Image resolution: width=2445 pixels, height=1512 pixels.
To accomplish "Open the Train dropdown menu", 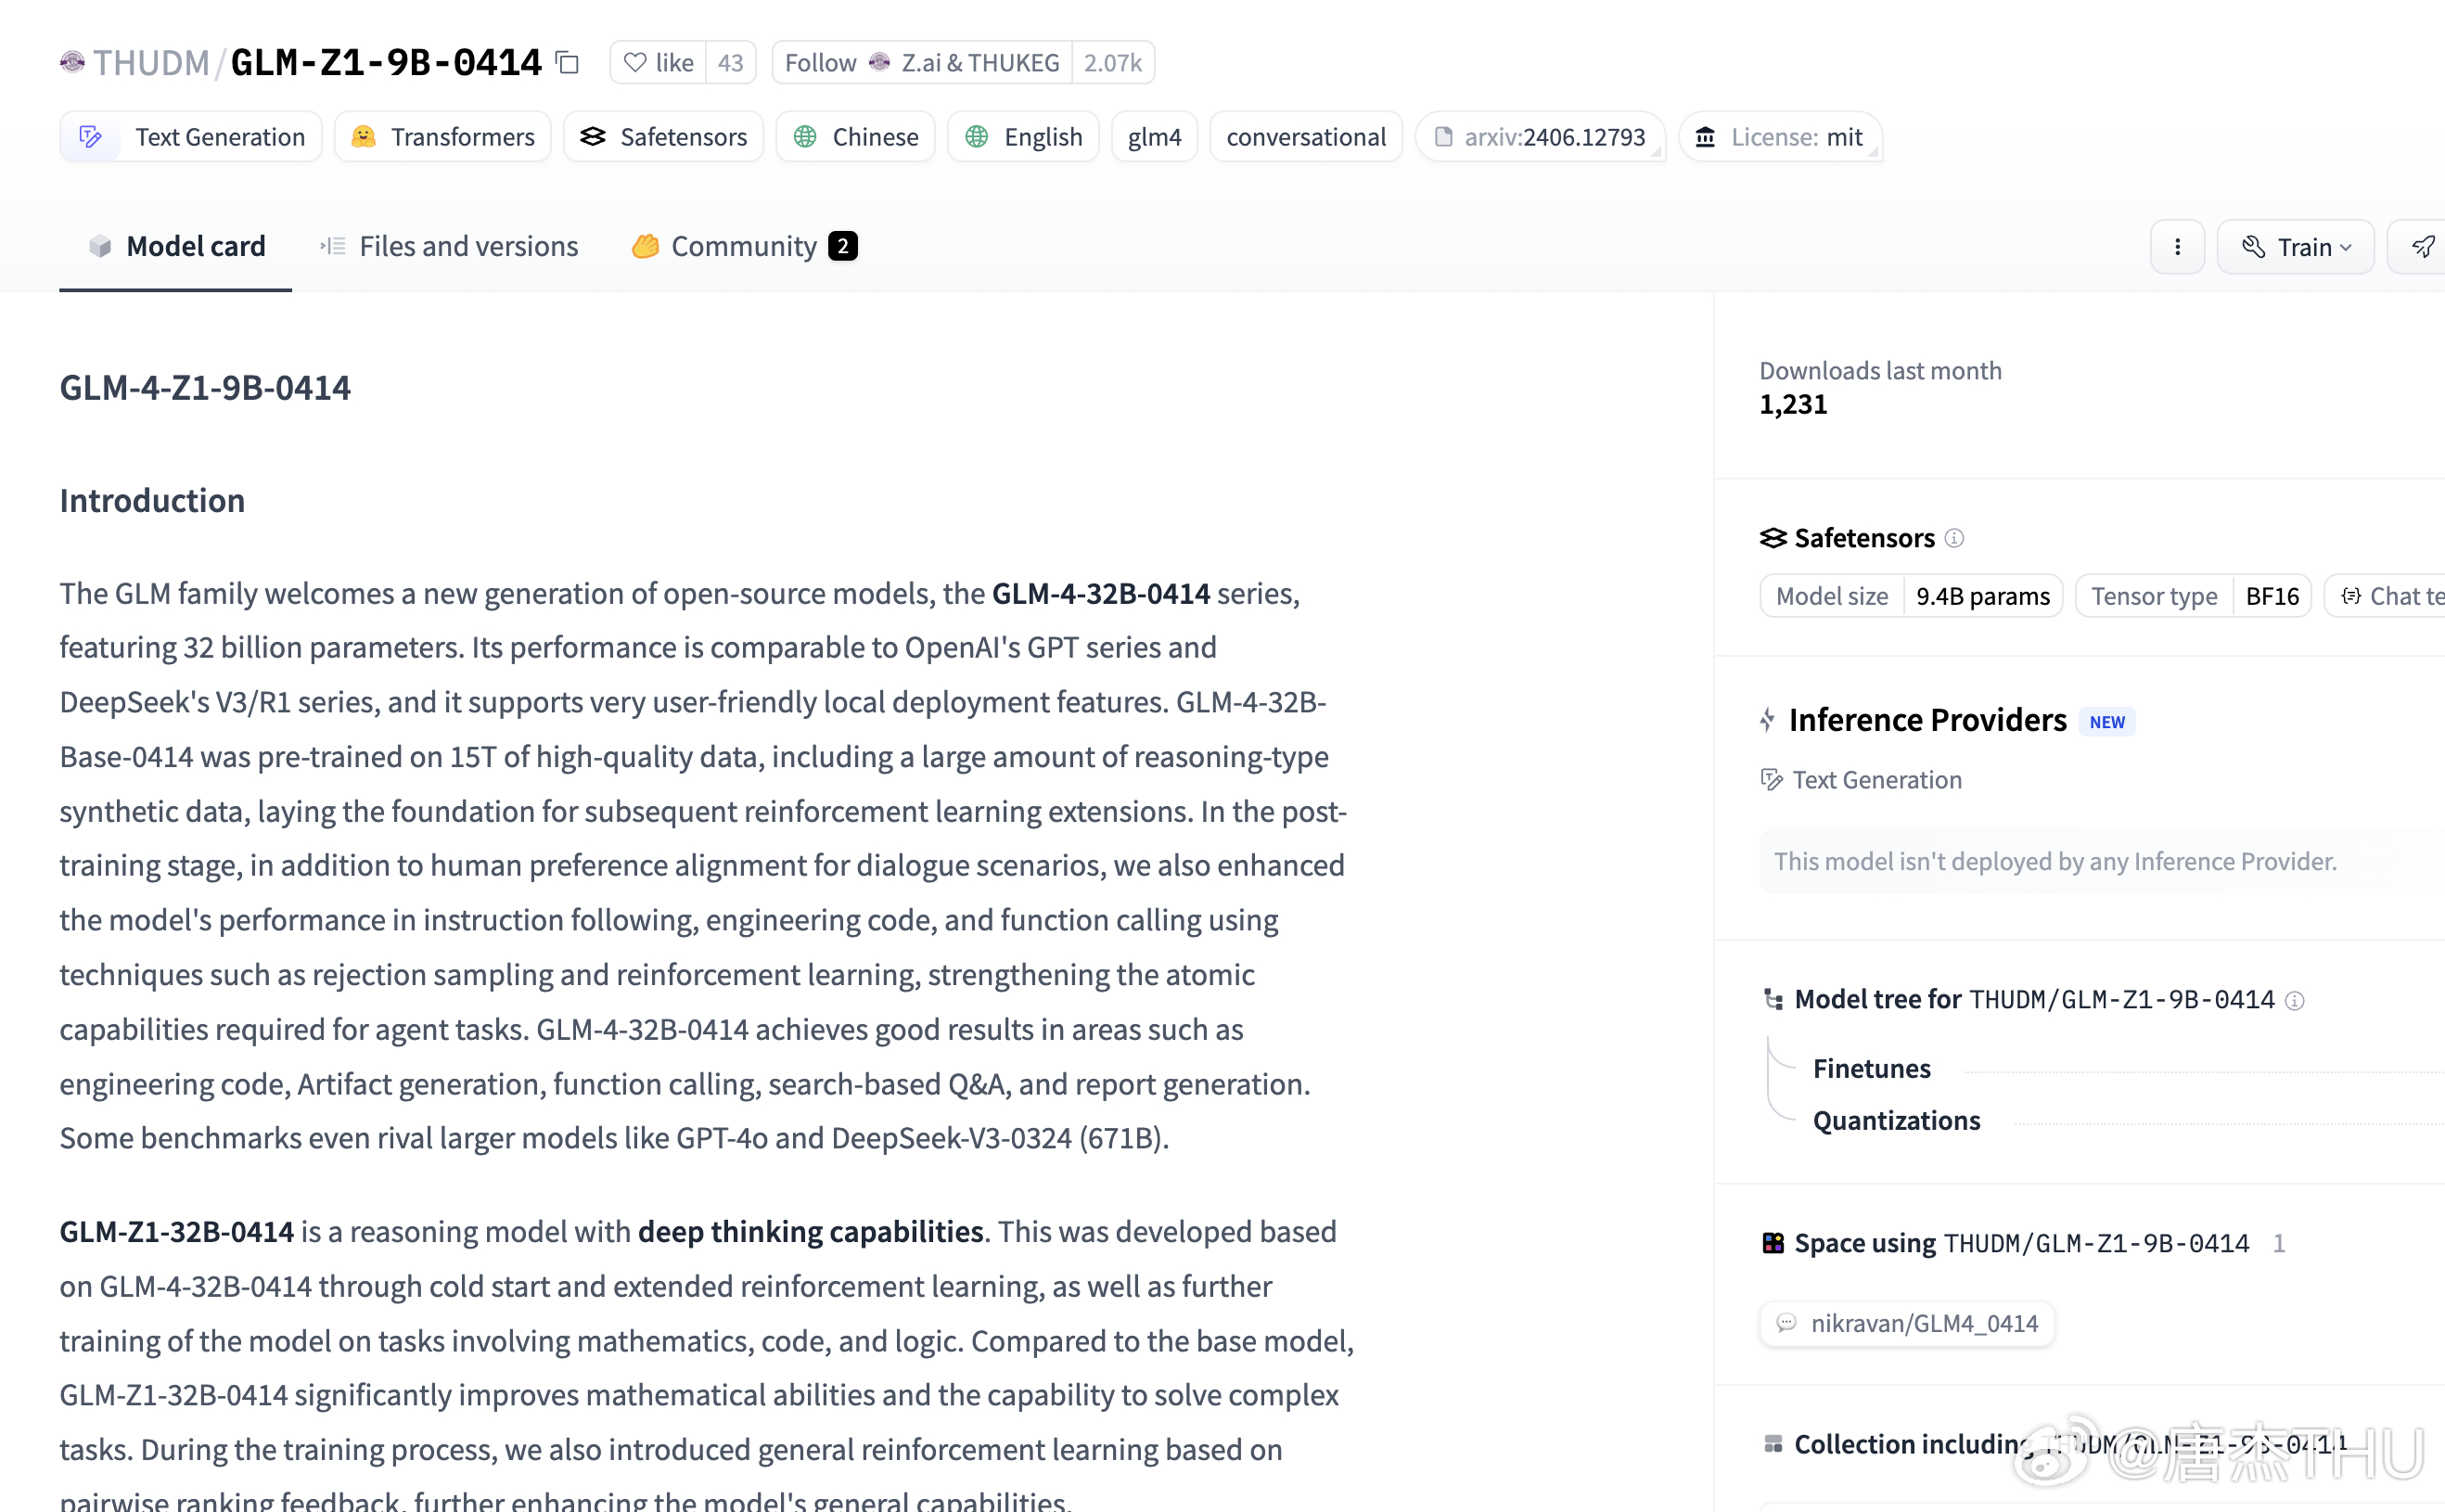I will pos(2295,247).
